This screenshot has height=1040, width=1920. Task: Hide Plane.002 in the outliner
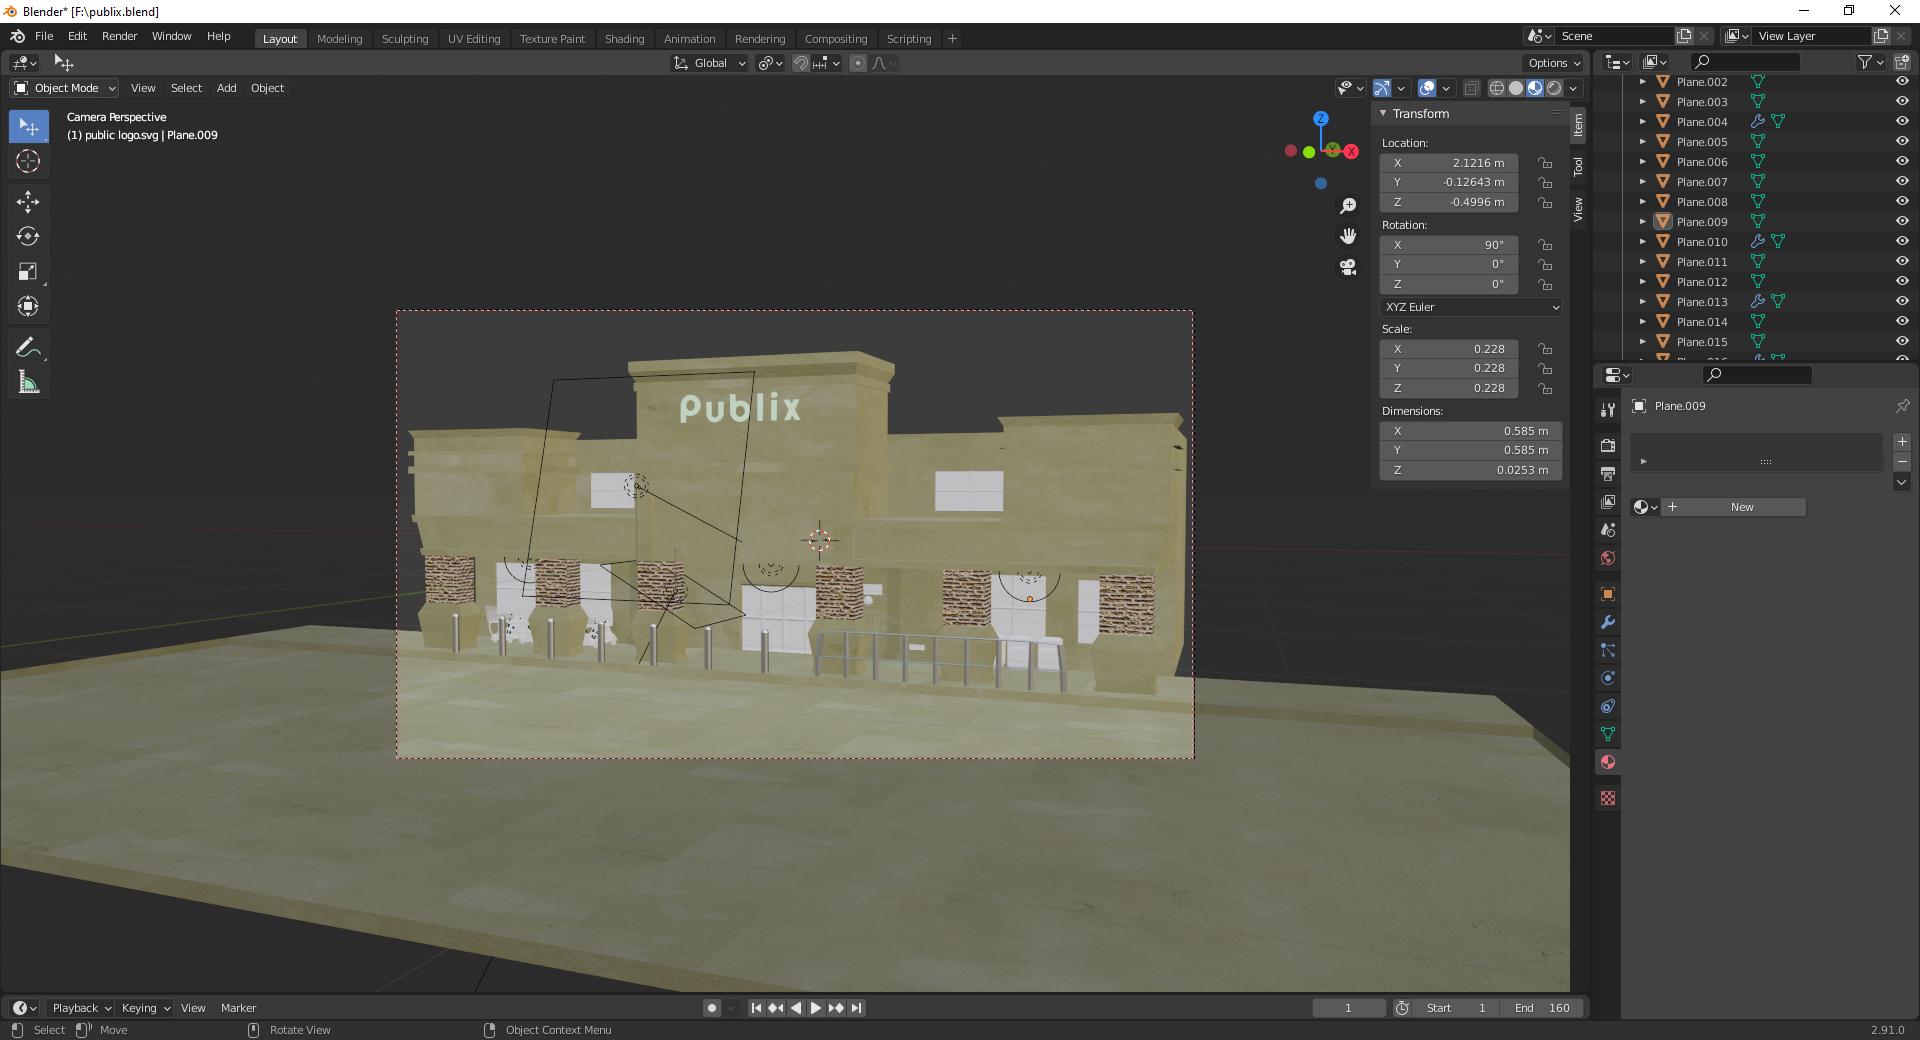[1902, 82]
